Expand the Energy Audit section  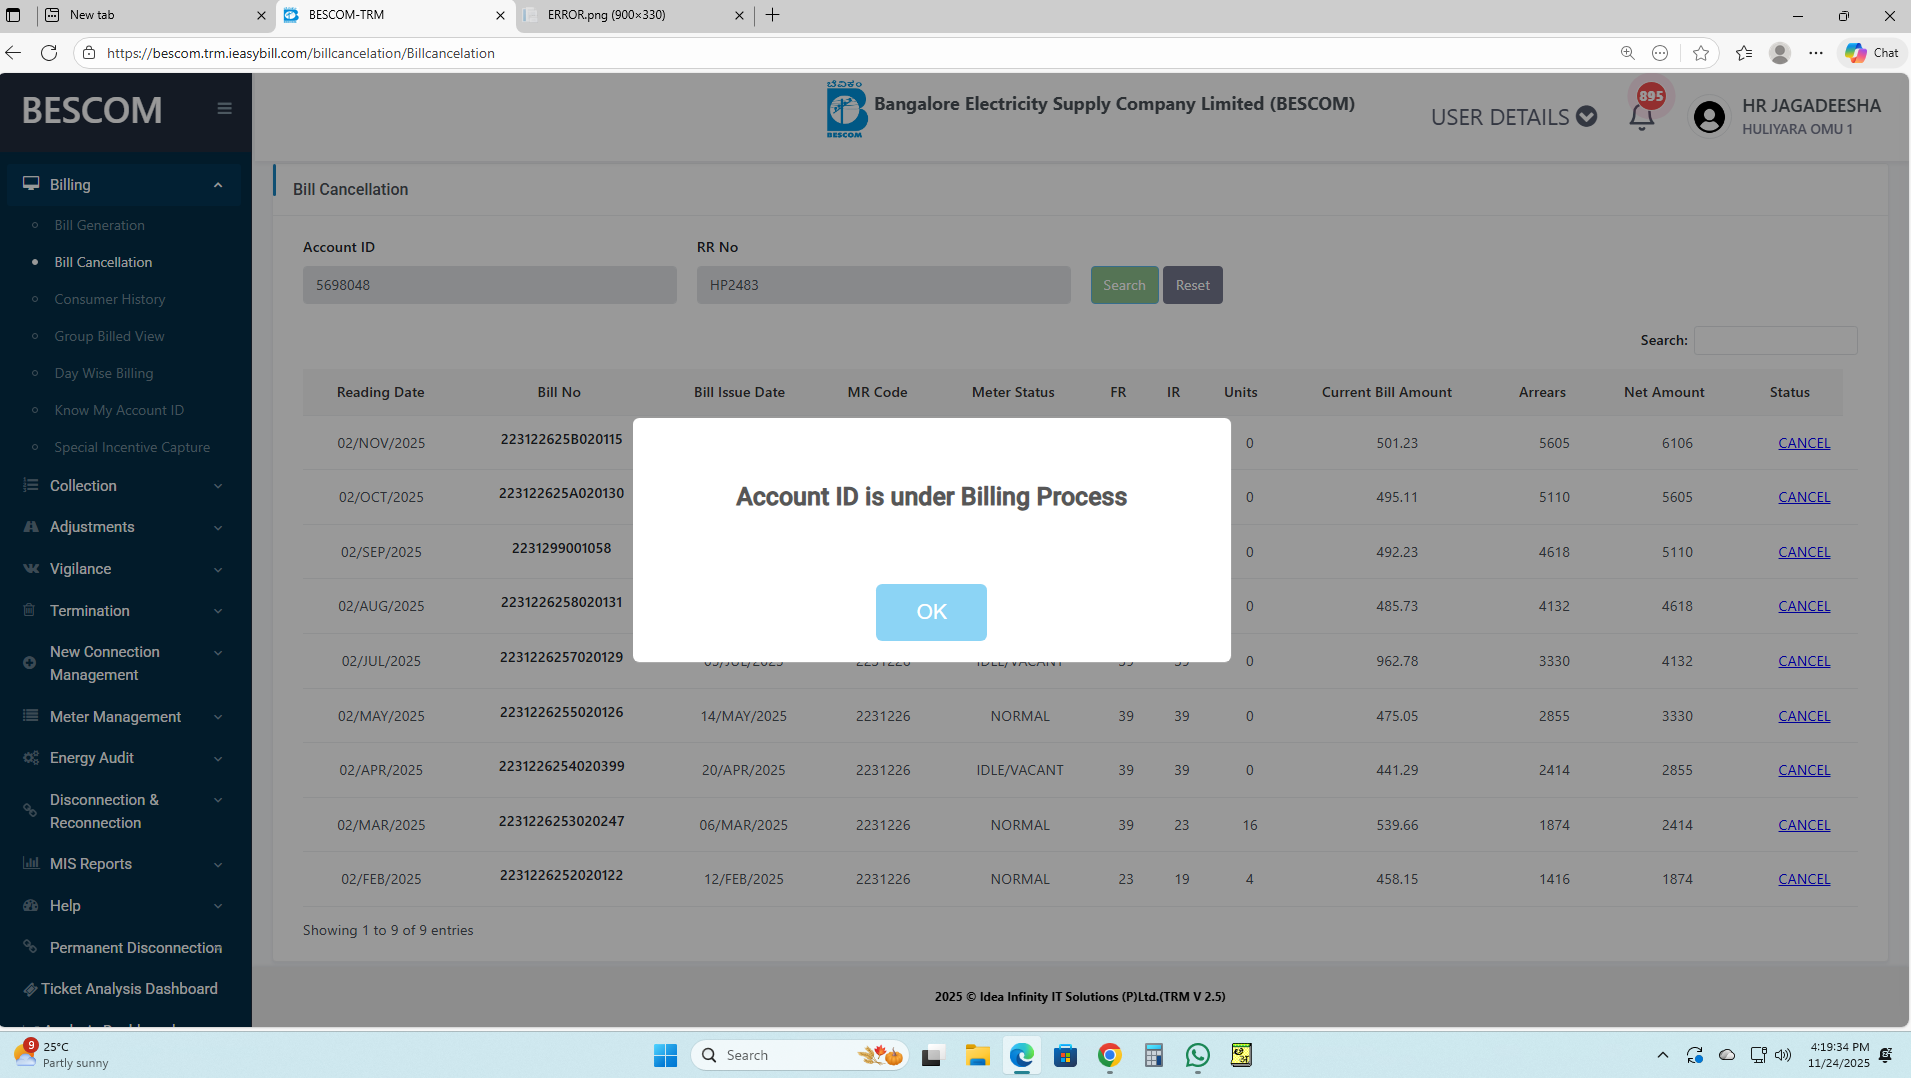[x=124, y=758]
